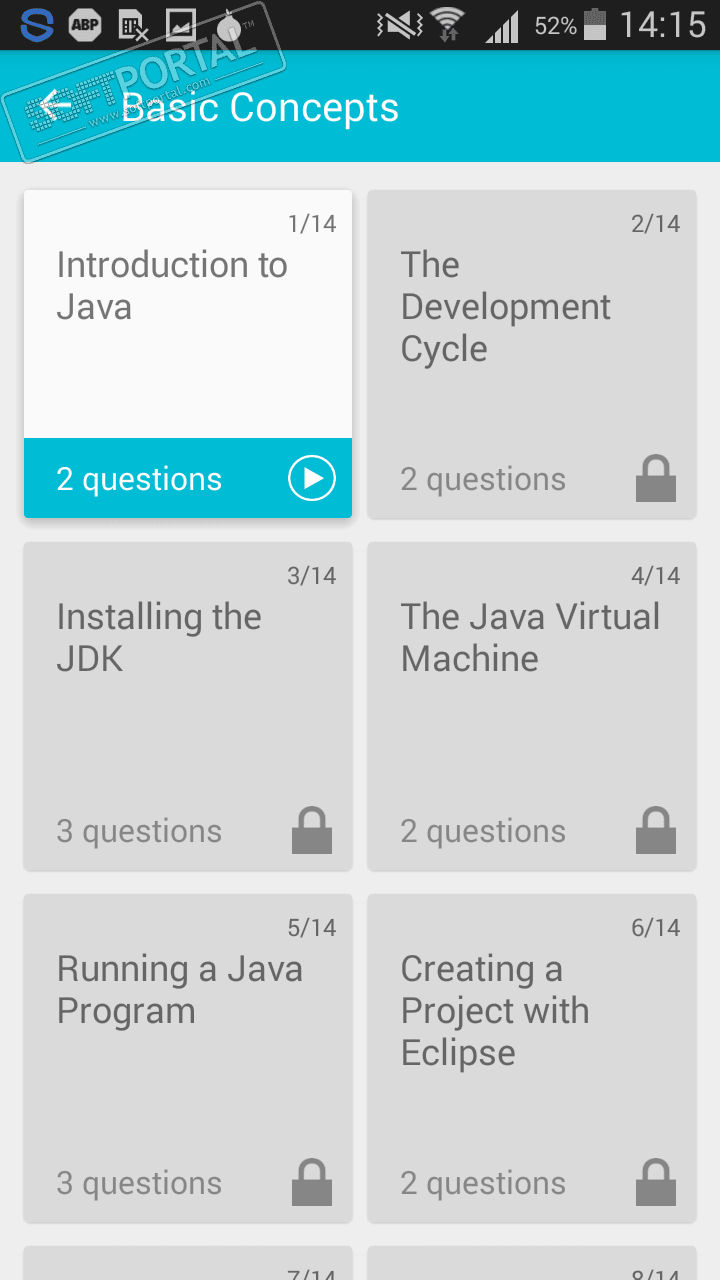Select the Installing the JDK card title
This screenshot has height=1280, width=720.
tap(159, 638)
